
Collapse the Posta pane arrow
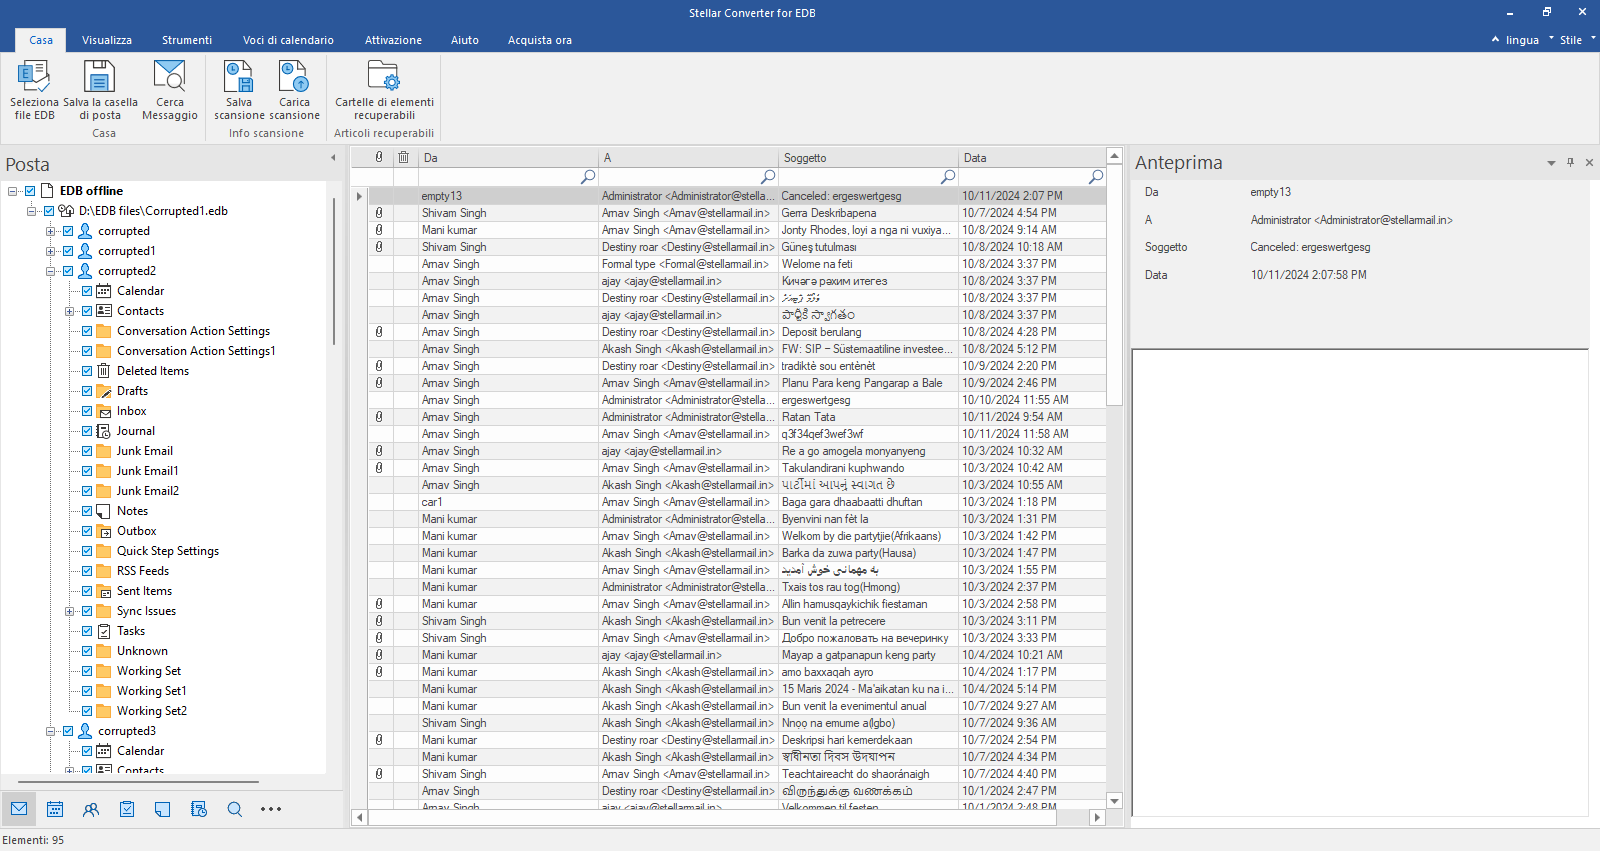pos(333,158)
